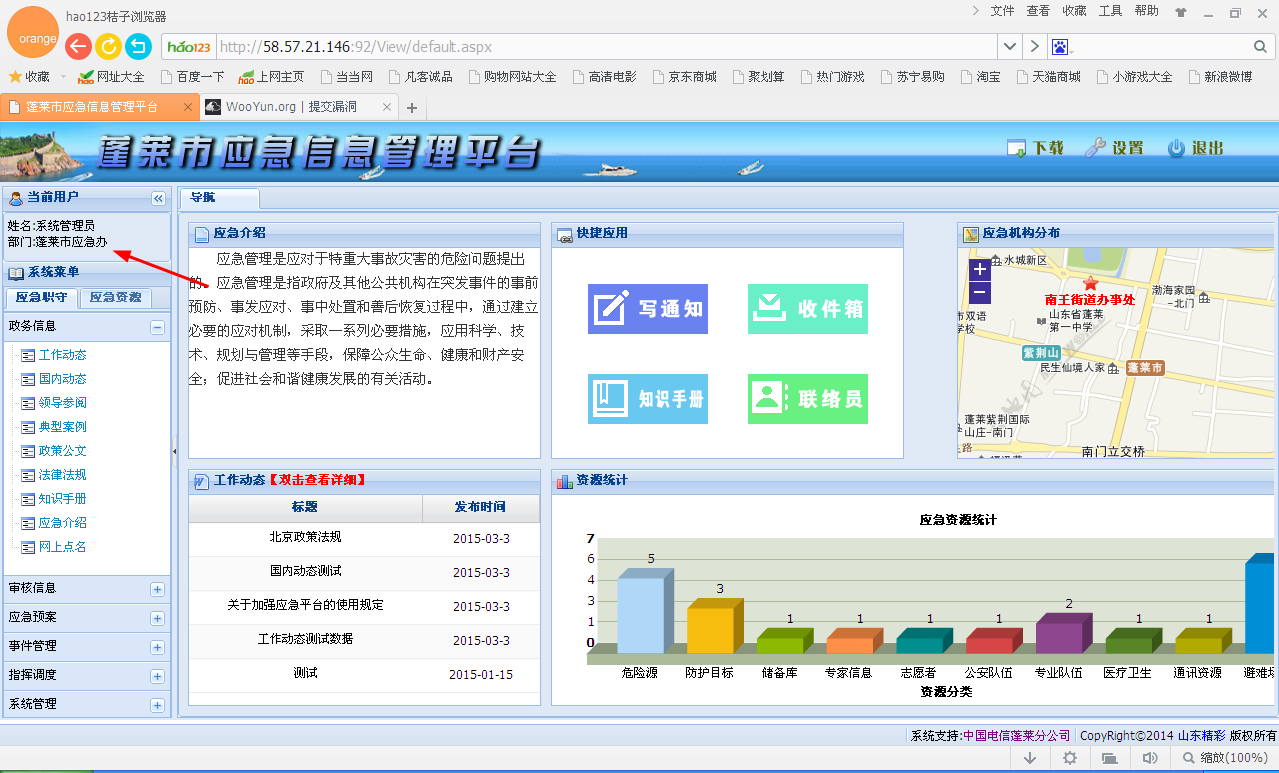Open the 典型案例 menu link
Screen dimensions: 1279x773
coord(62,427)
